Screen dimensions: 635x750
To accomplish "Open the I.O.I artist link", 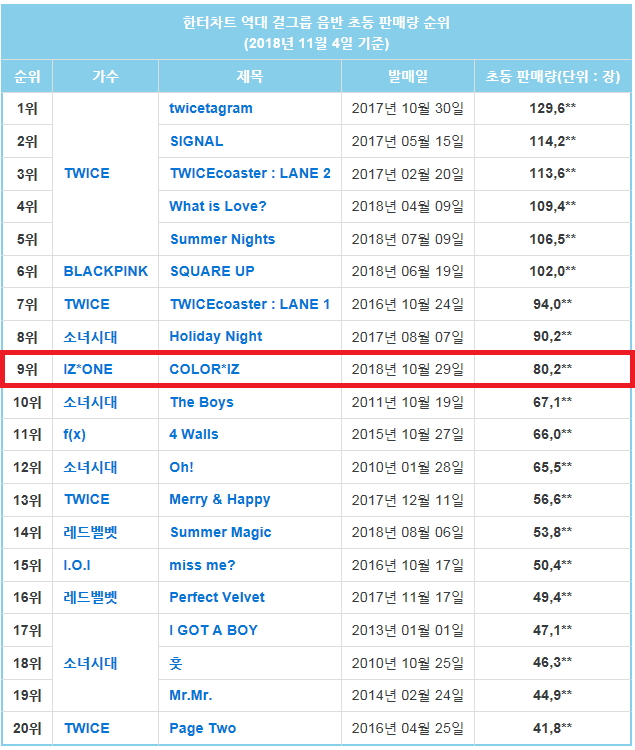I will [x=77, y=565].
